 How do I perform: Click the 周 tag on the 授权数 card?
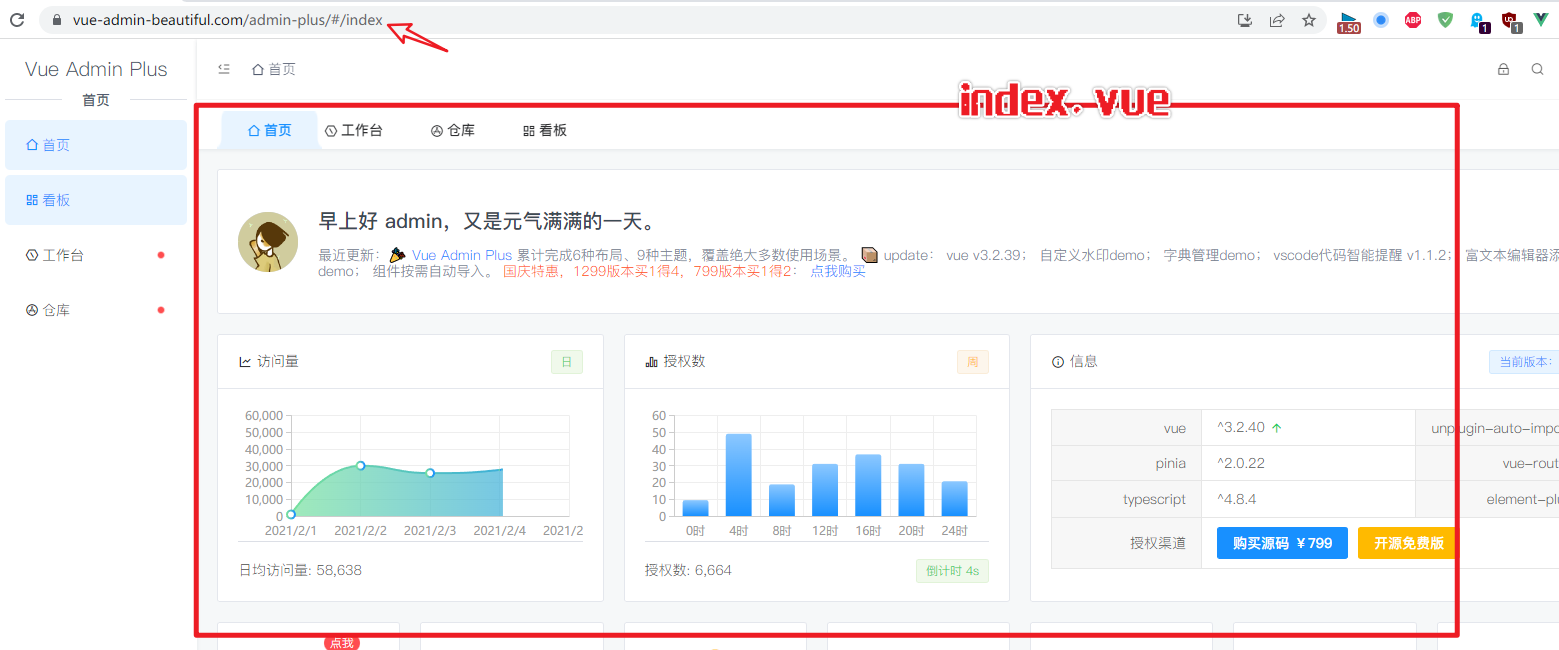pyautogui.click(x=973, y=362)
